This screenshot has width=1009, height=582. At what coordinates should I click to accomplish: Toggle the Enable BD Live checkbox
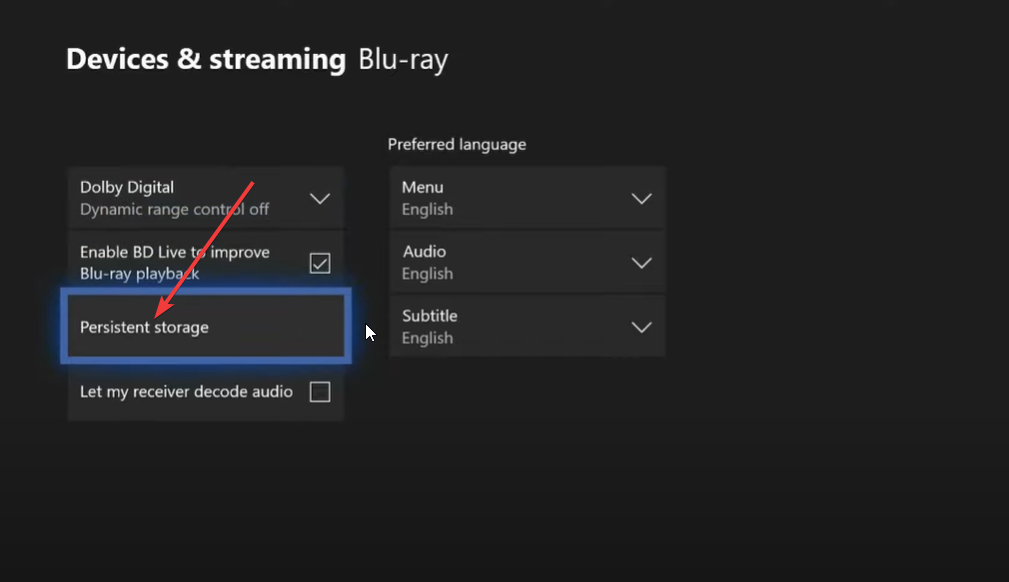pyautogui.click(x=320, y=263)
